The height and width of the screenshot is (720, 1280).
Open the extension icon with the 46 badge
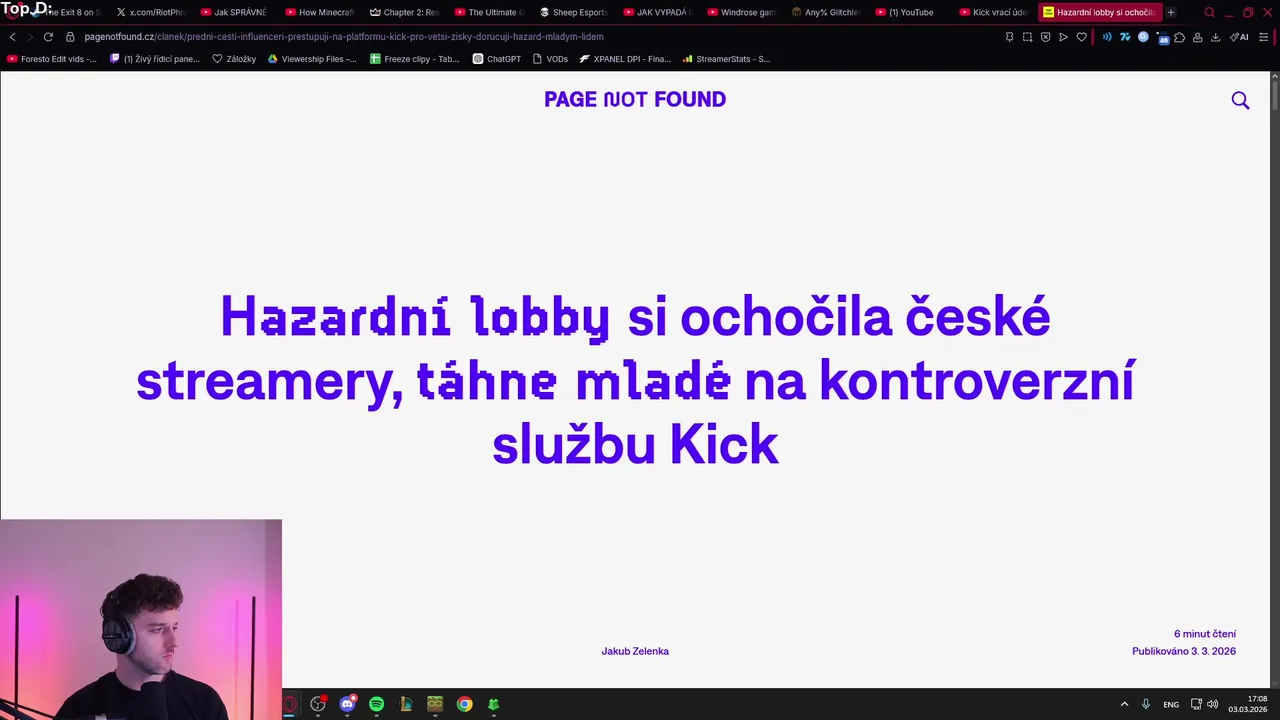pyautogui.click(x=1162, y=38)
